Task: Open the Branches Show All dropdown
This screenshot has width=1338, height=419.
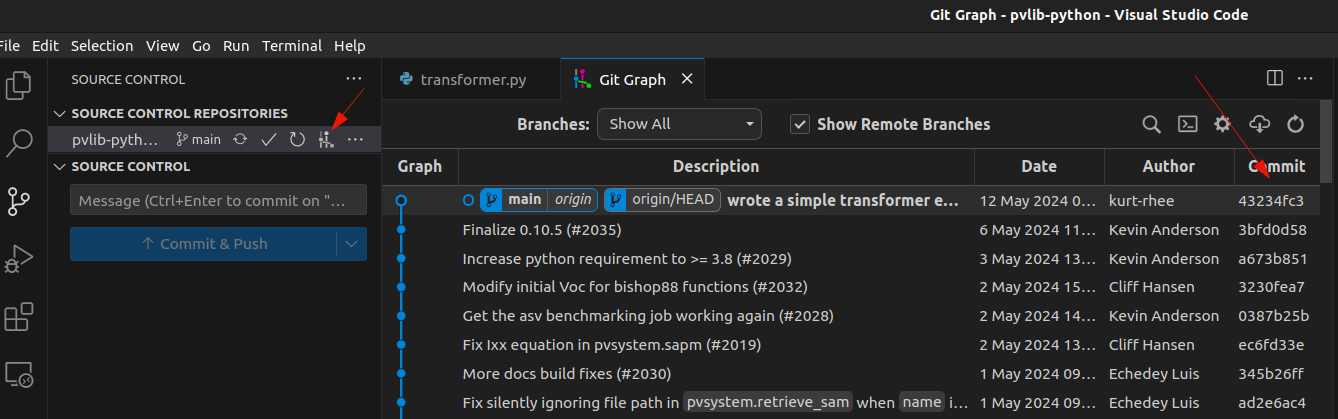Action: (679, 124)
